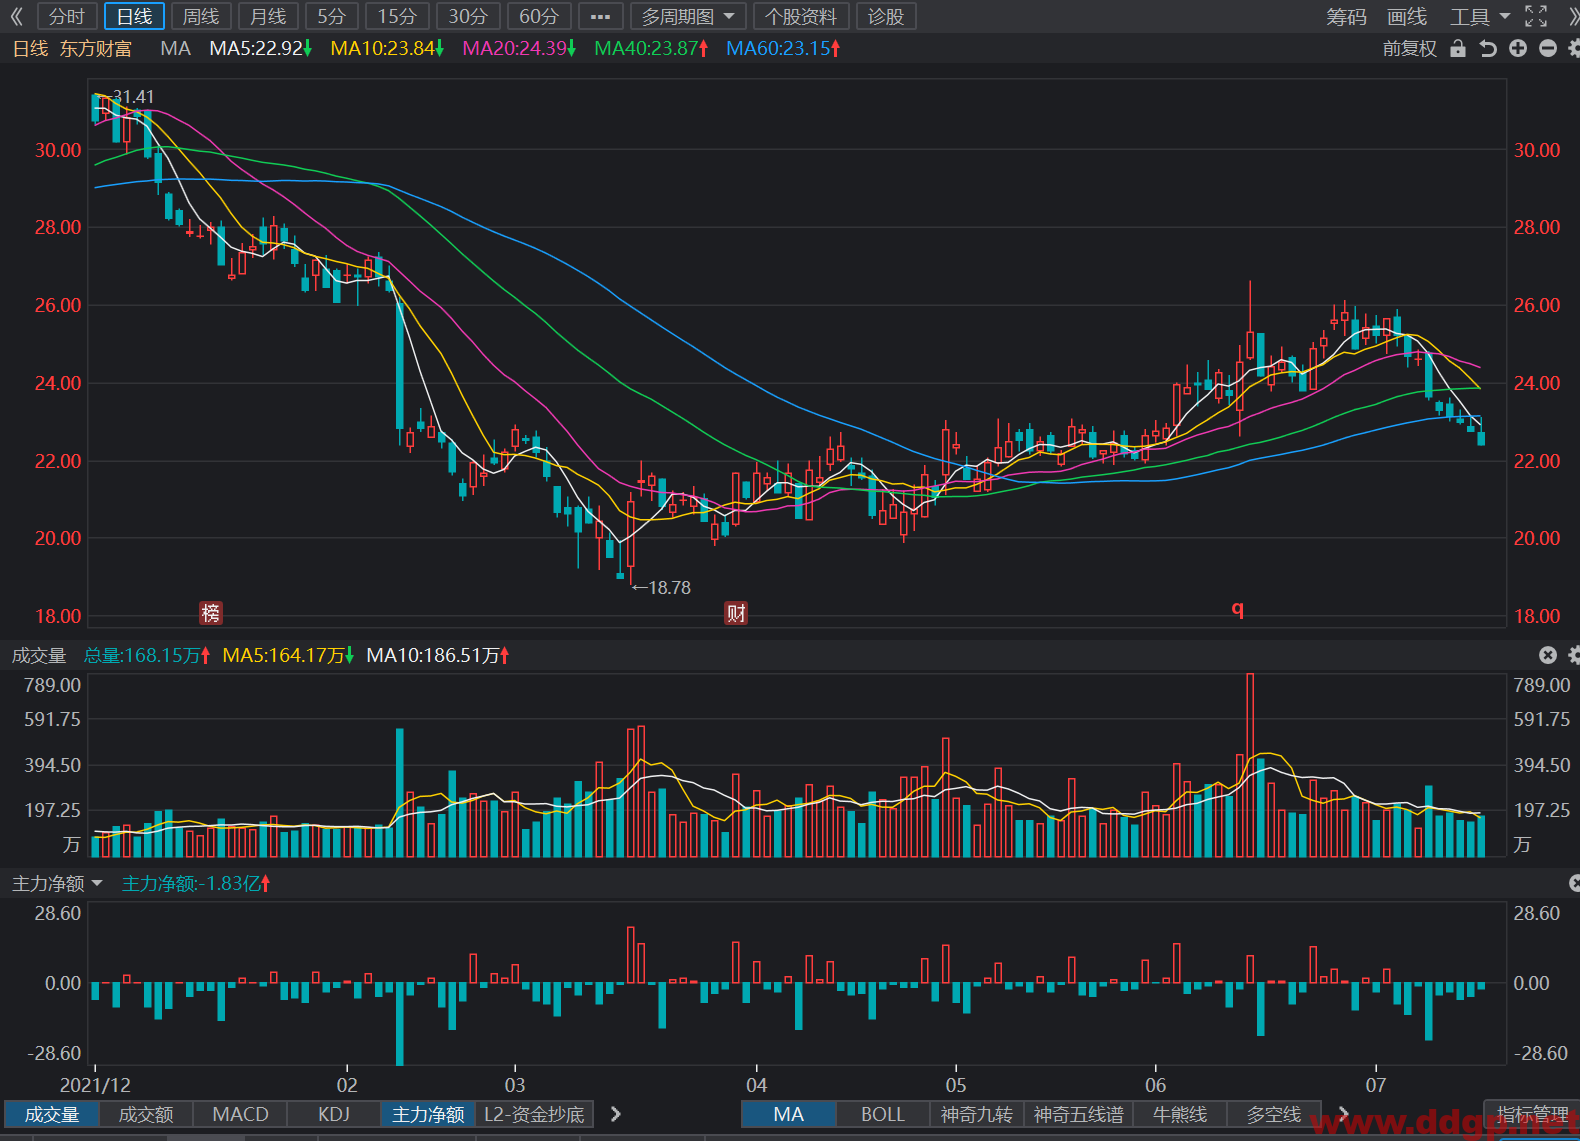Select the 成交量 indicator tab
Screen dimensions: 1580x1141
click(52, 1114)
